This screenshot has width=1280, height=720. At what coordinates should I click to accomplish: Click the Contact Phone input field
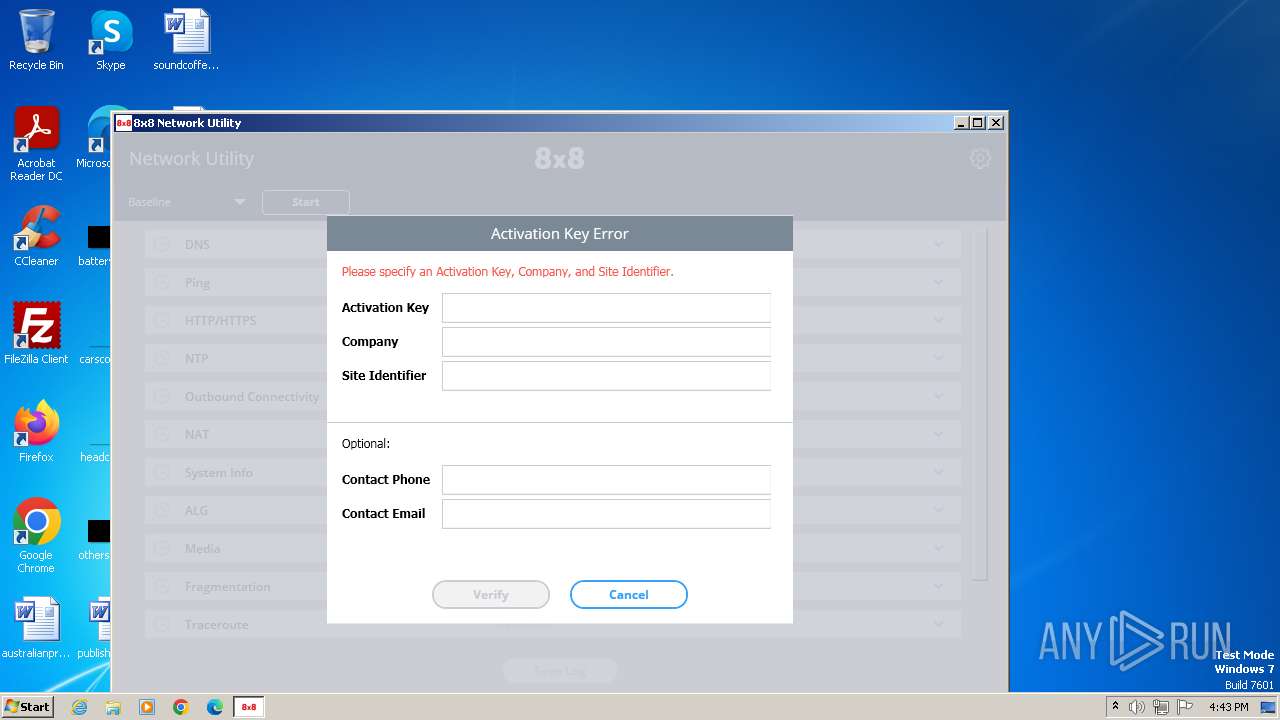point(606,480)
